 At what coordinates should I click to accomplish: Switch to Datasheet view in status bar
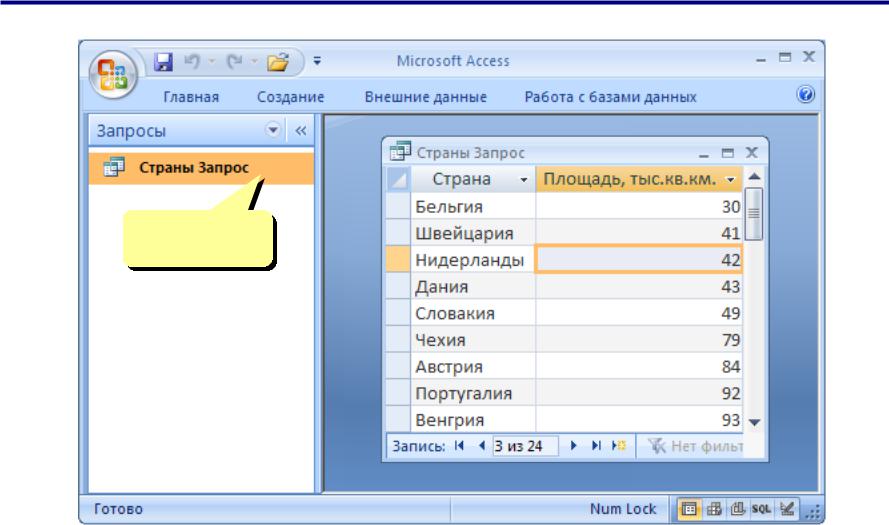[689, 509]
